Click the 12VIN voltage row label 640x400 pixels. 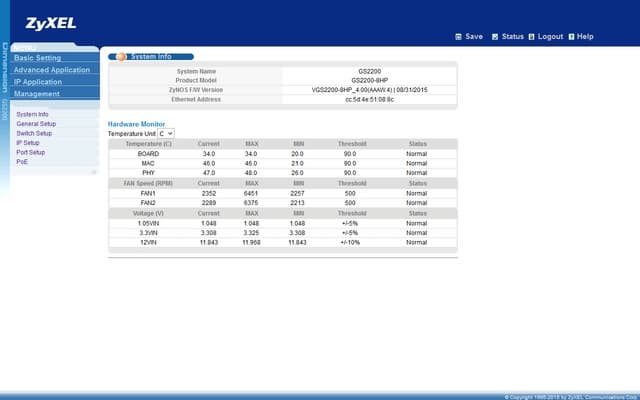pyautogui.click(x=148, y=242)
